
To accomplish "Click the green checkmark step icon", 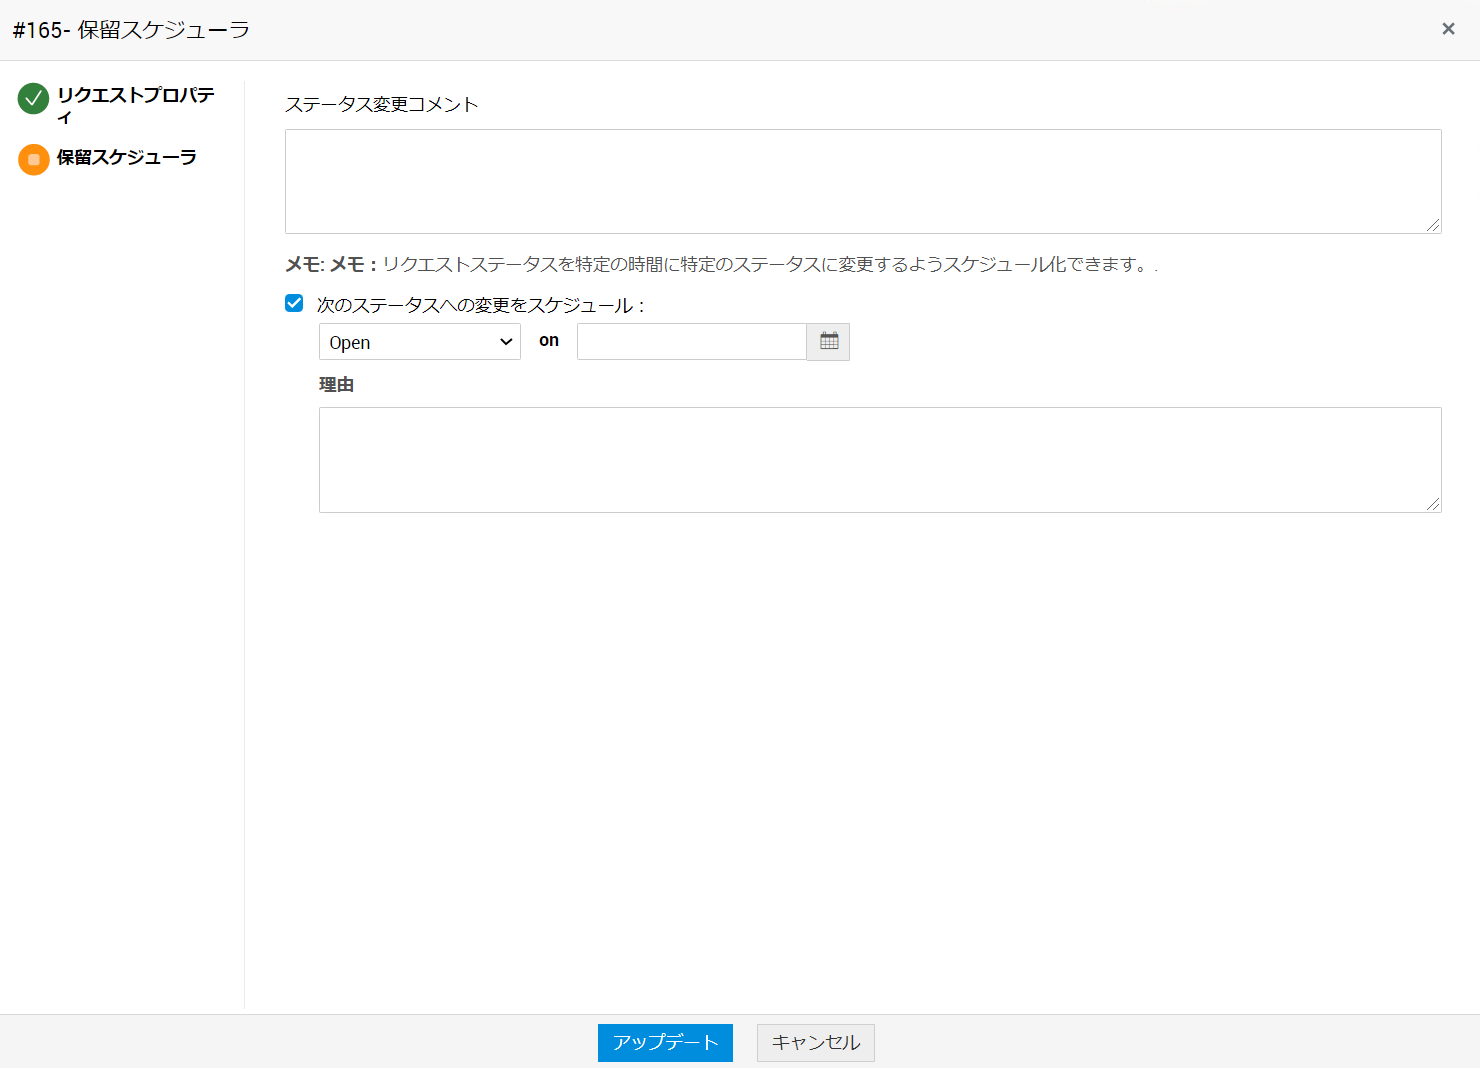I will click(x=33, y=99).
